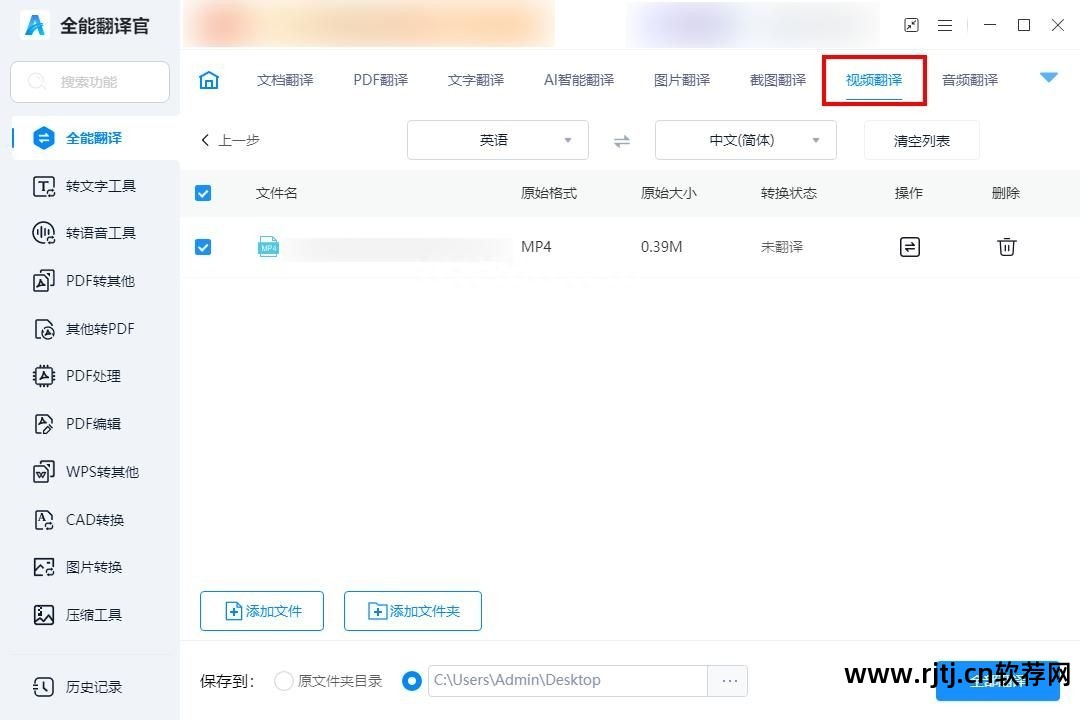Open the 中文(简体) target language dropdown
The image size is (1080, 720).
[x=745, y=140]
